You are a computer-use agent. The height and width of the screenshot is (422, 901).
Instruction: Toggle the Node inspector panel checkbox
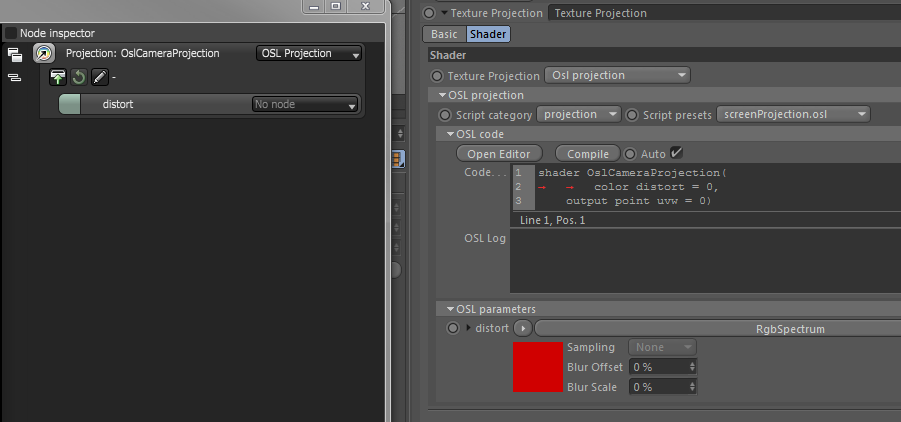coord(10,33)
